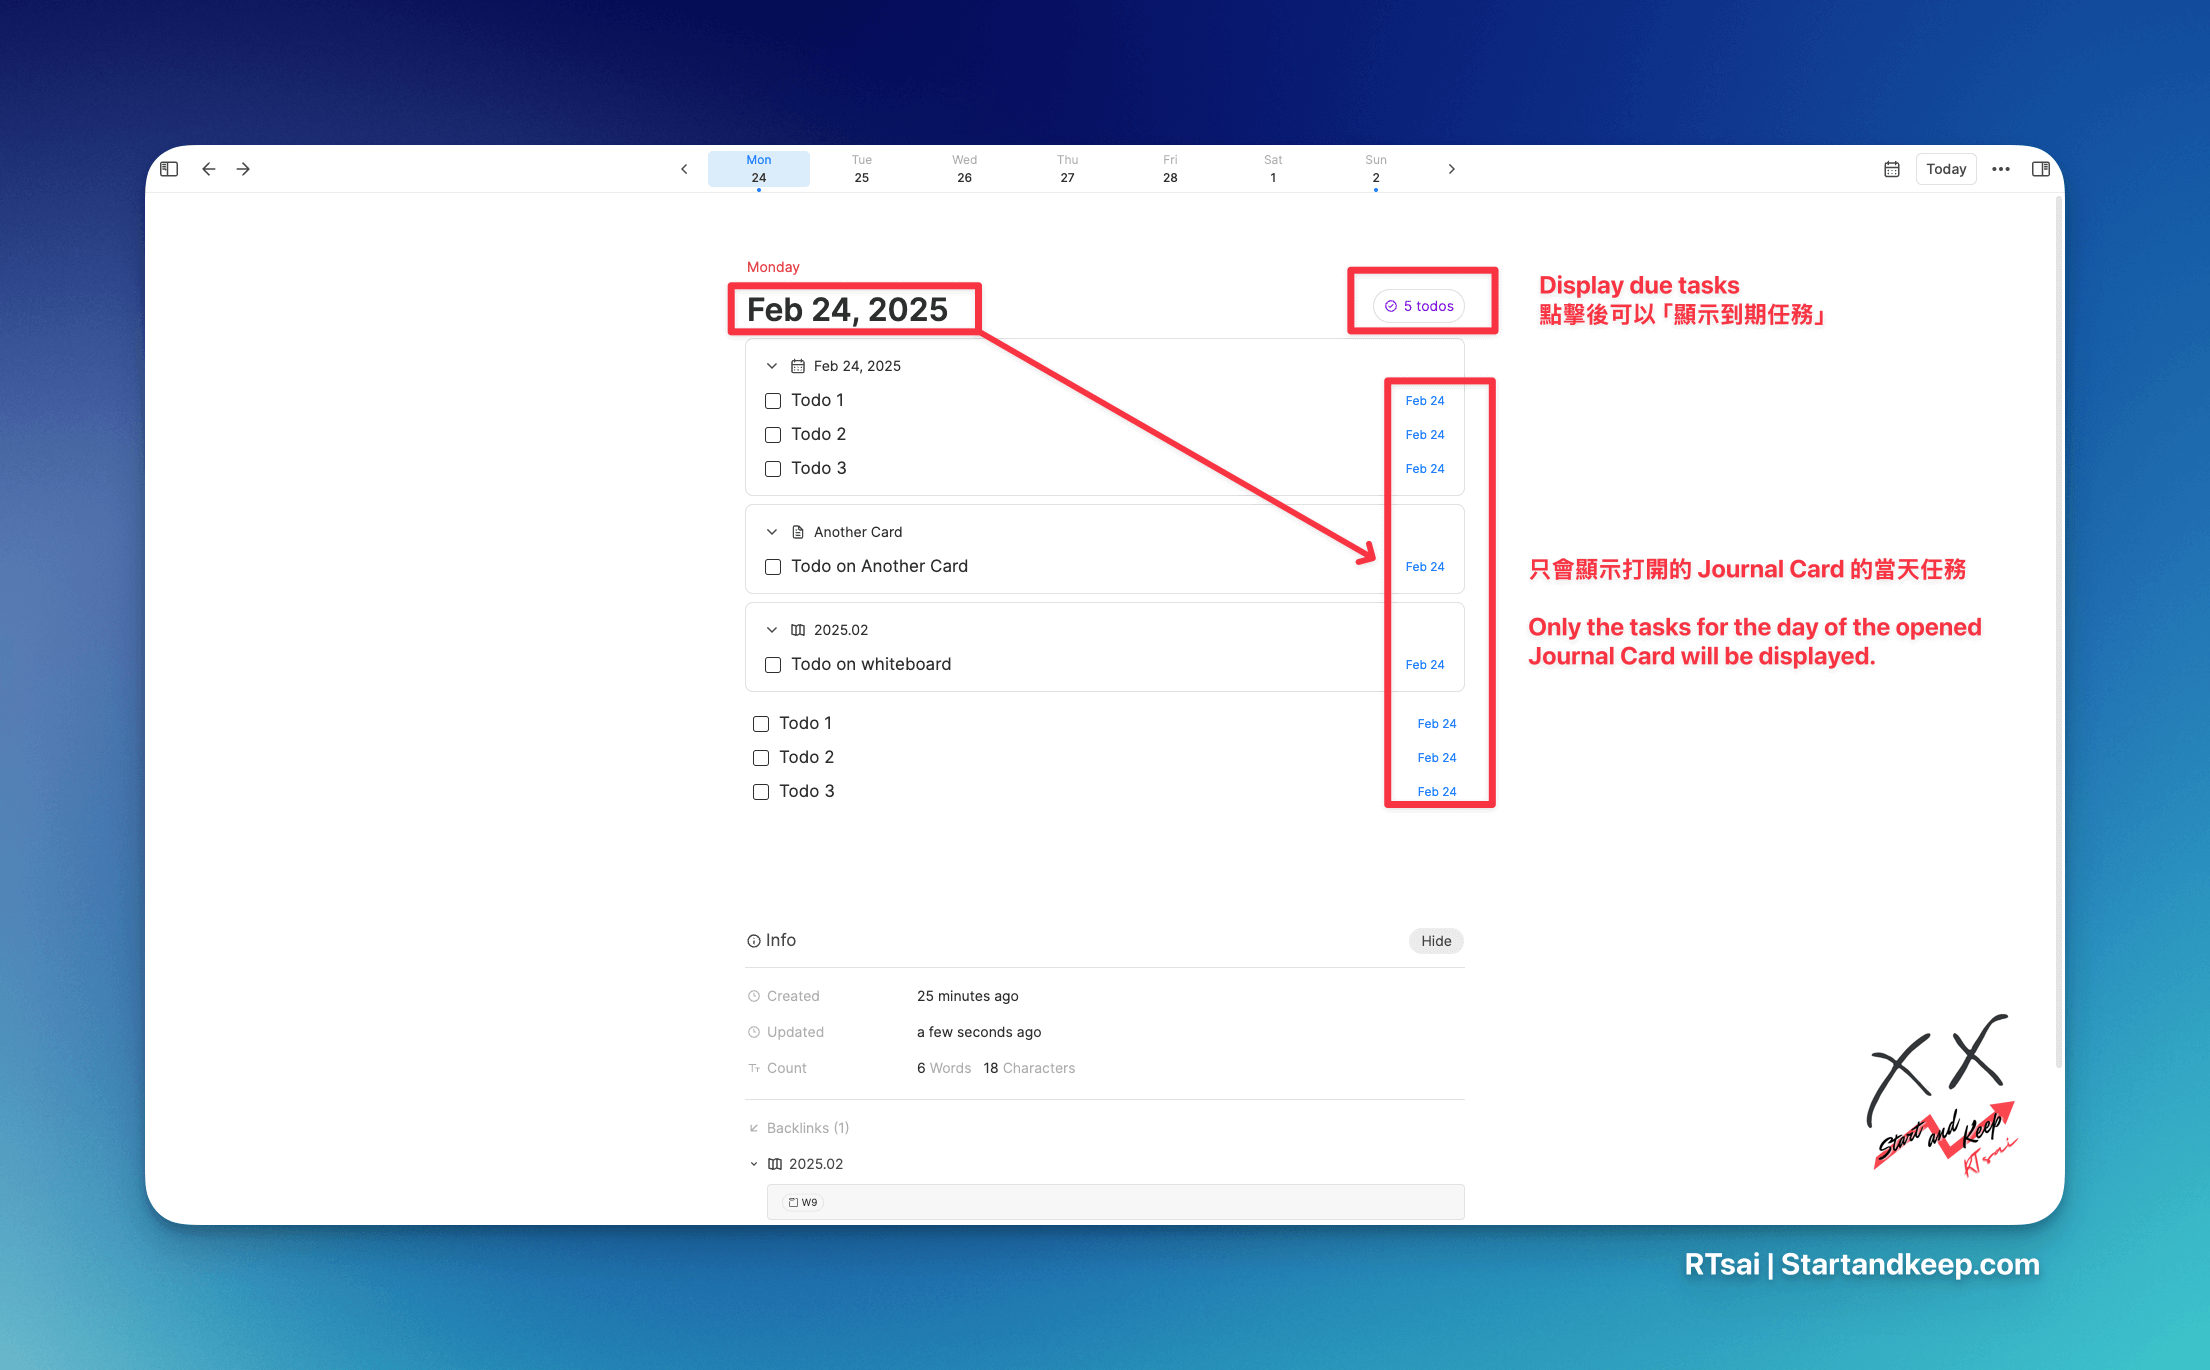Toggle the left sidebar panel icon

[x=169, y=169]
